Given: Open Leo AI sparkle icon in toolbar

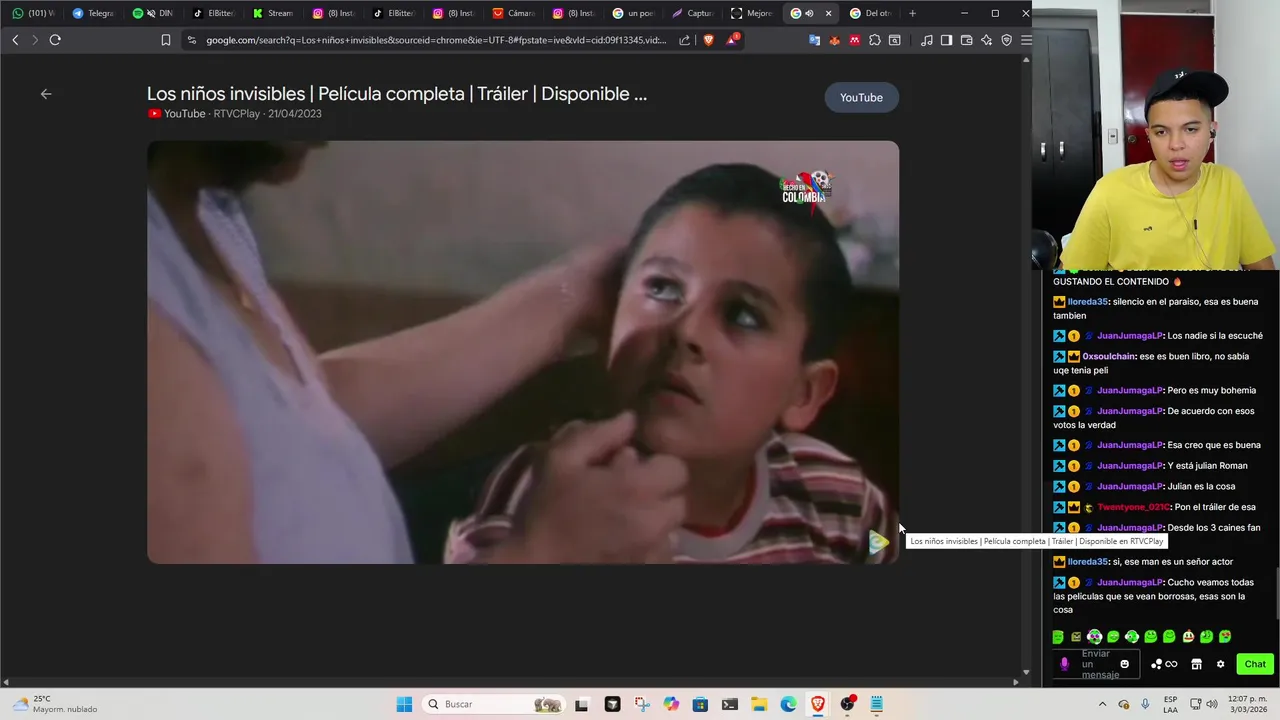Looking at the screenshot, I should 986,40.
